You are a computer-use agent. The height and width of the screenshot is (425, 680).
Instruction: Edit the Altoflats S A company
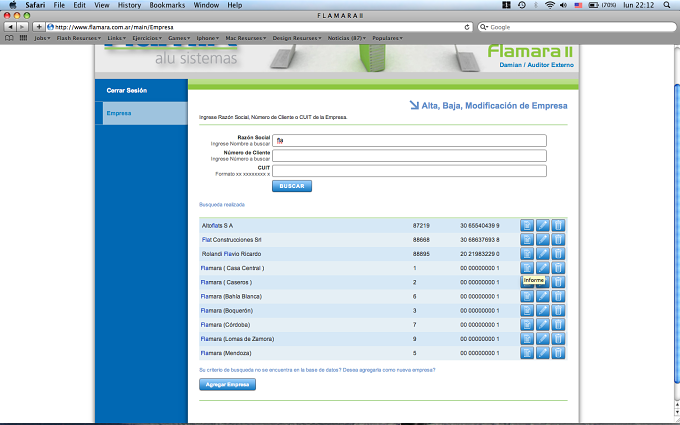[543, 226]
